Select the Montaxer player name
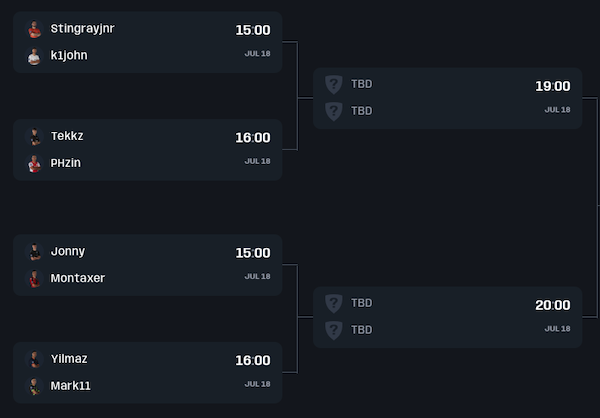The height and width of the screenshot is (418, 600). point(78,278)
